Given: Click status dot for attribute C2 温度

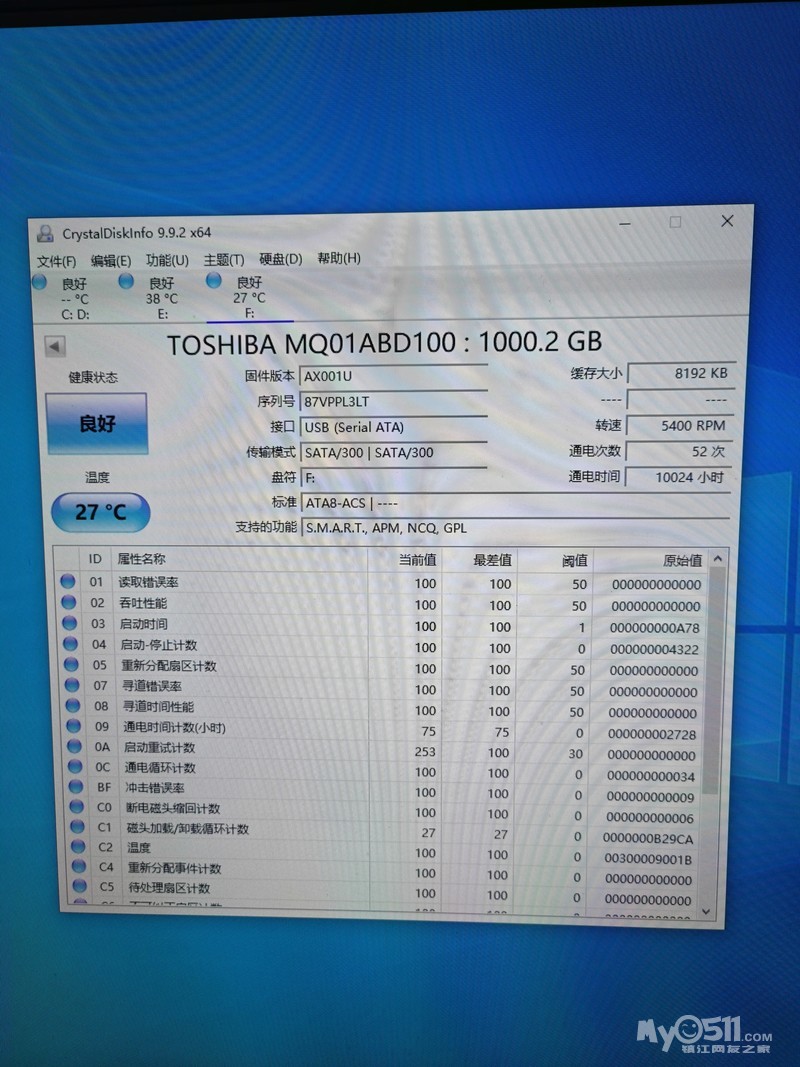Looking at the screenshot, I should [78, 846].
